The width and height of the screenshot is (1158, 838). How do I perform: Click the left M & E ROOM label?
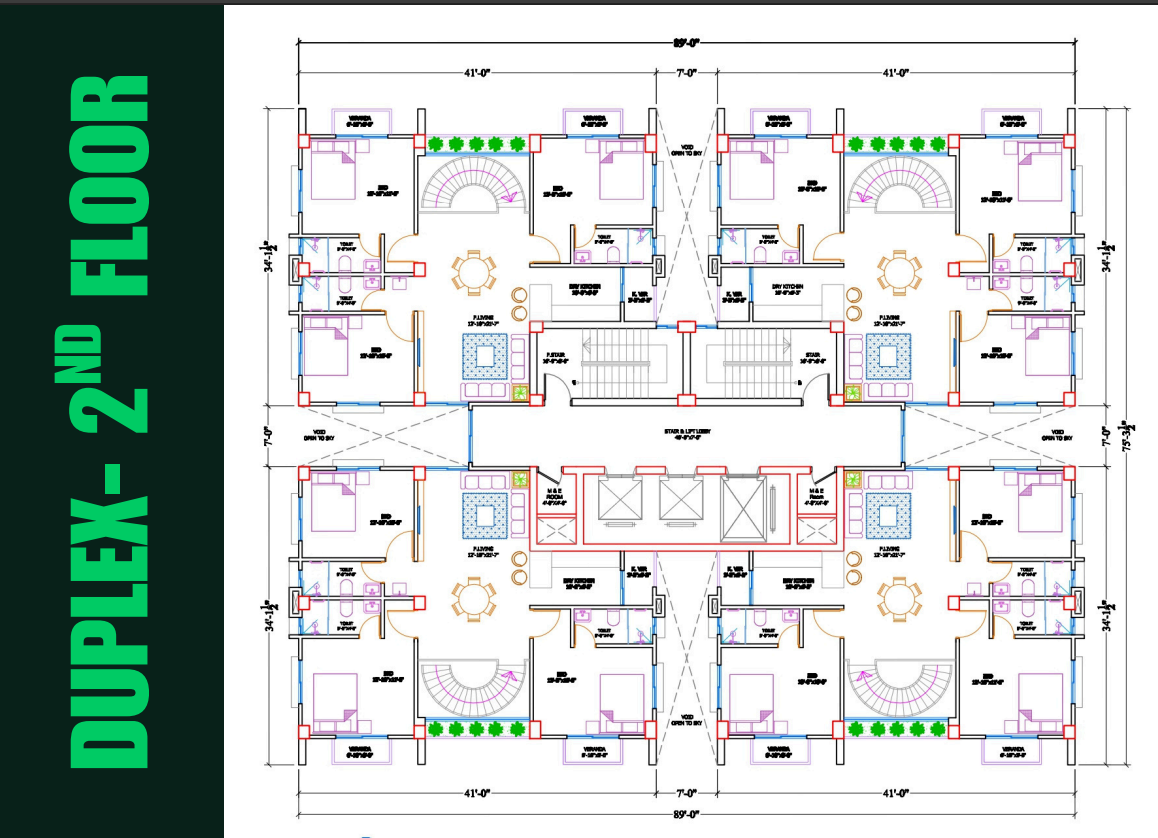[x=555, y=496]
